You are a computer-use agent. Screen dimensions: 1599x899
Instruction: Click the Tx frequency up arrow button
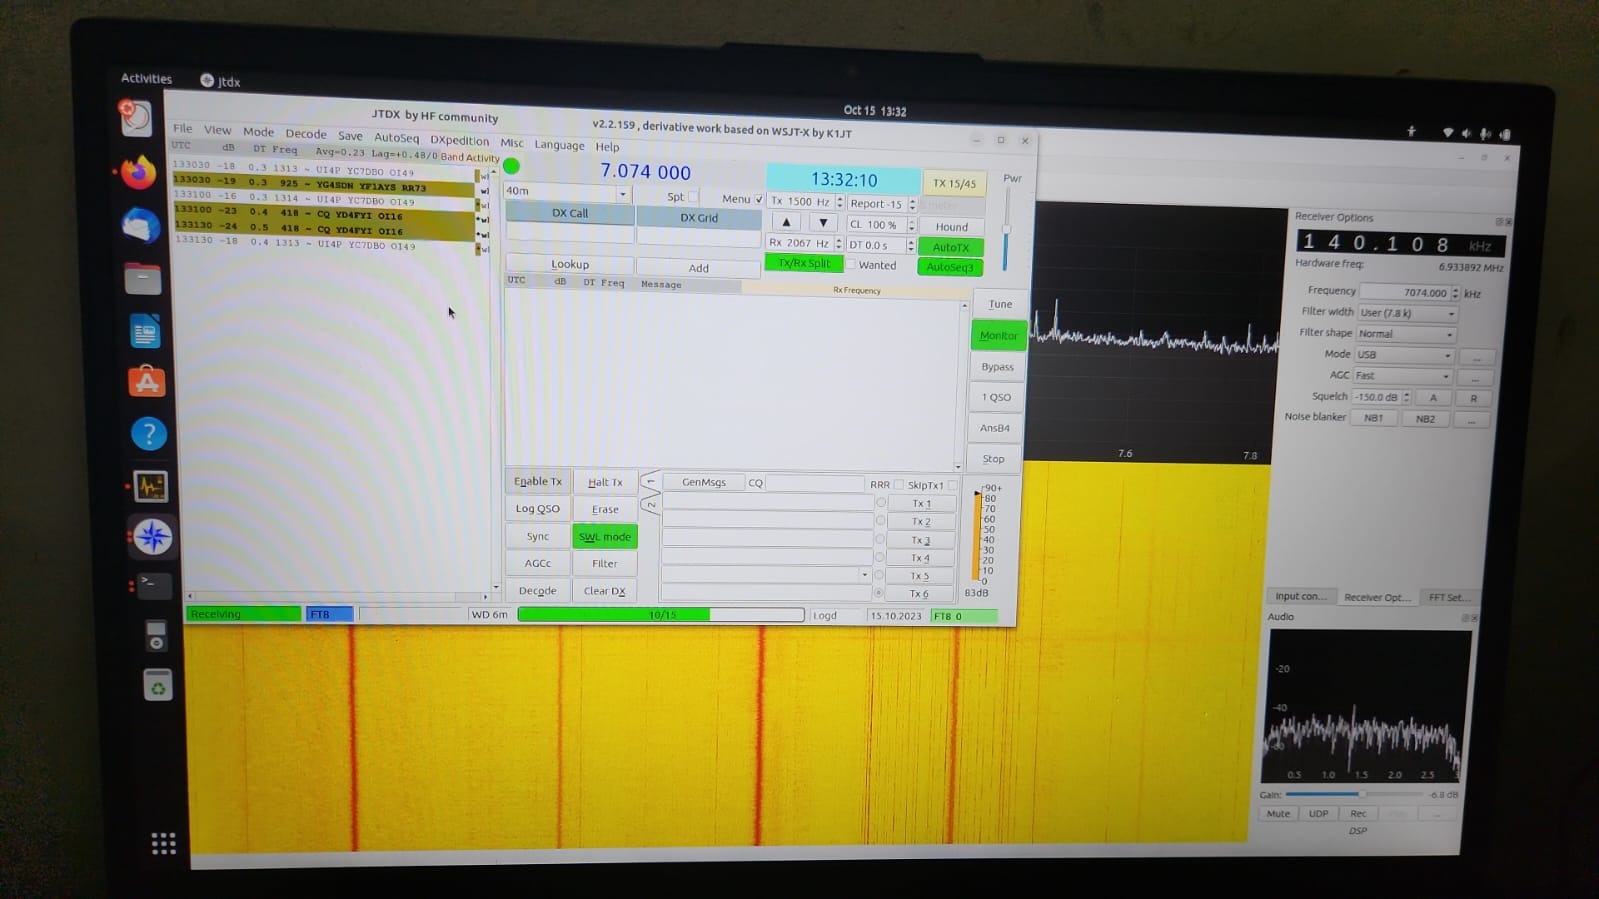[x=786, y=222]
